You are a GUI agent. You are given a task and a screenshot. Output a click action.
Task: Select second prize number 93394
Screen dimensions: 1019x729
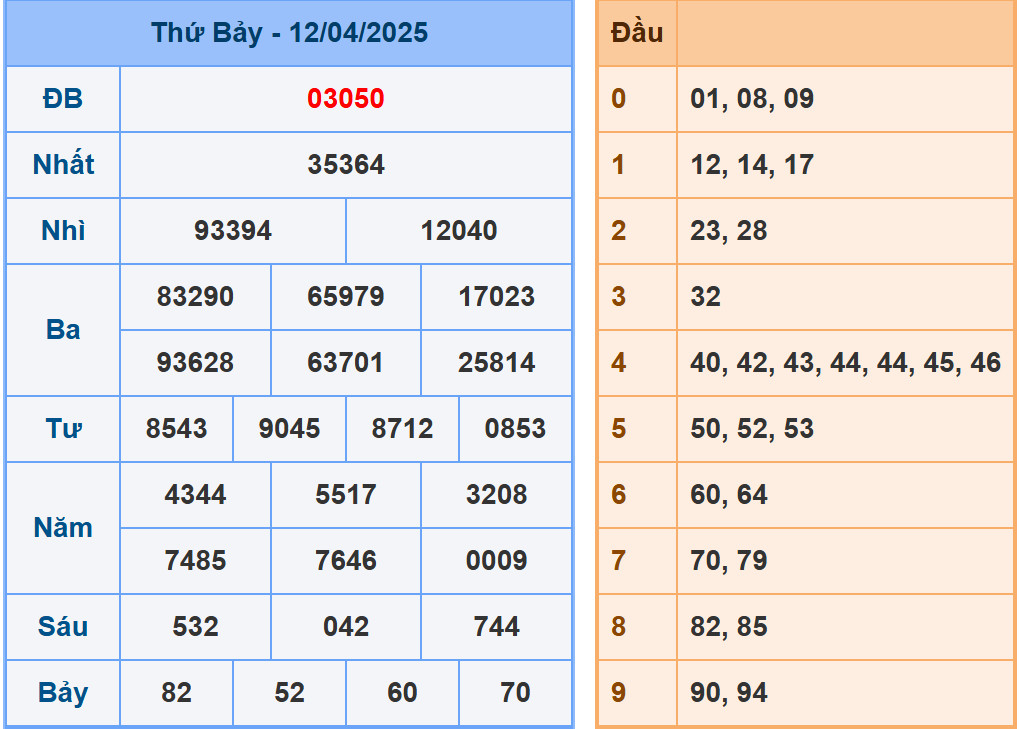tap(233, 231)
